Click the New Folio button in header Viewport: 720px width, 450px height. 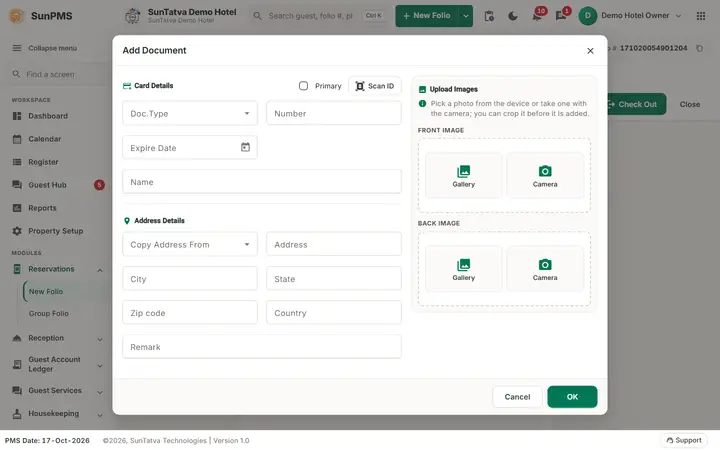(x=427, y=16)
